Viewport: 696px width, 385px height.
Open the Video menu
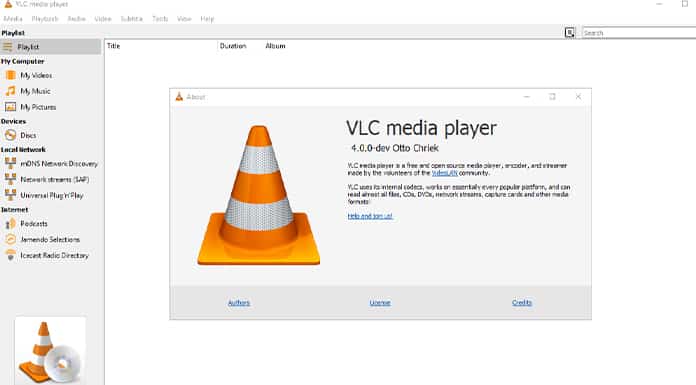[x=103, y=19]
